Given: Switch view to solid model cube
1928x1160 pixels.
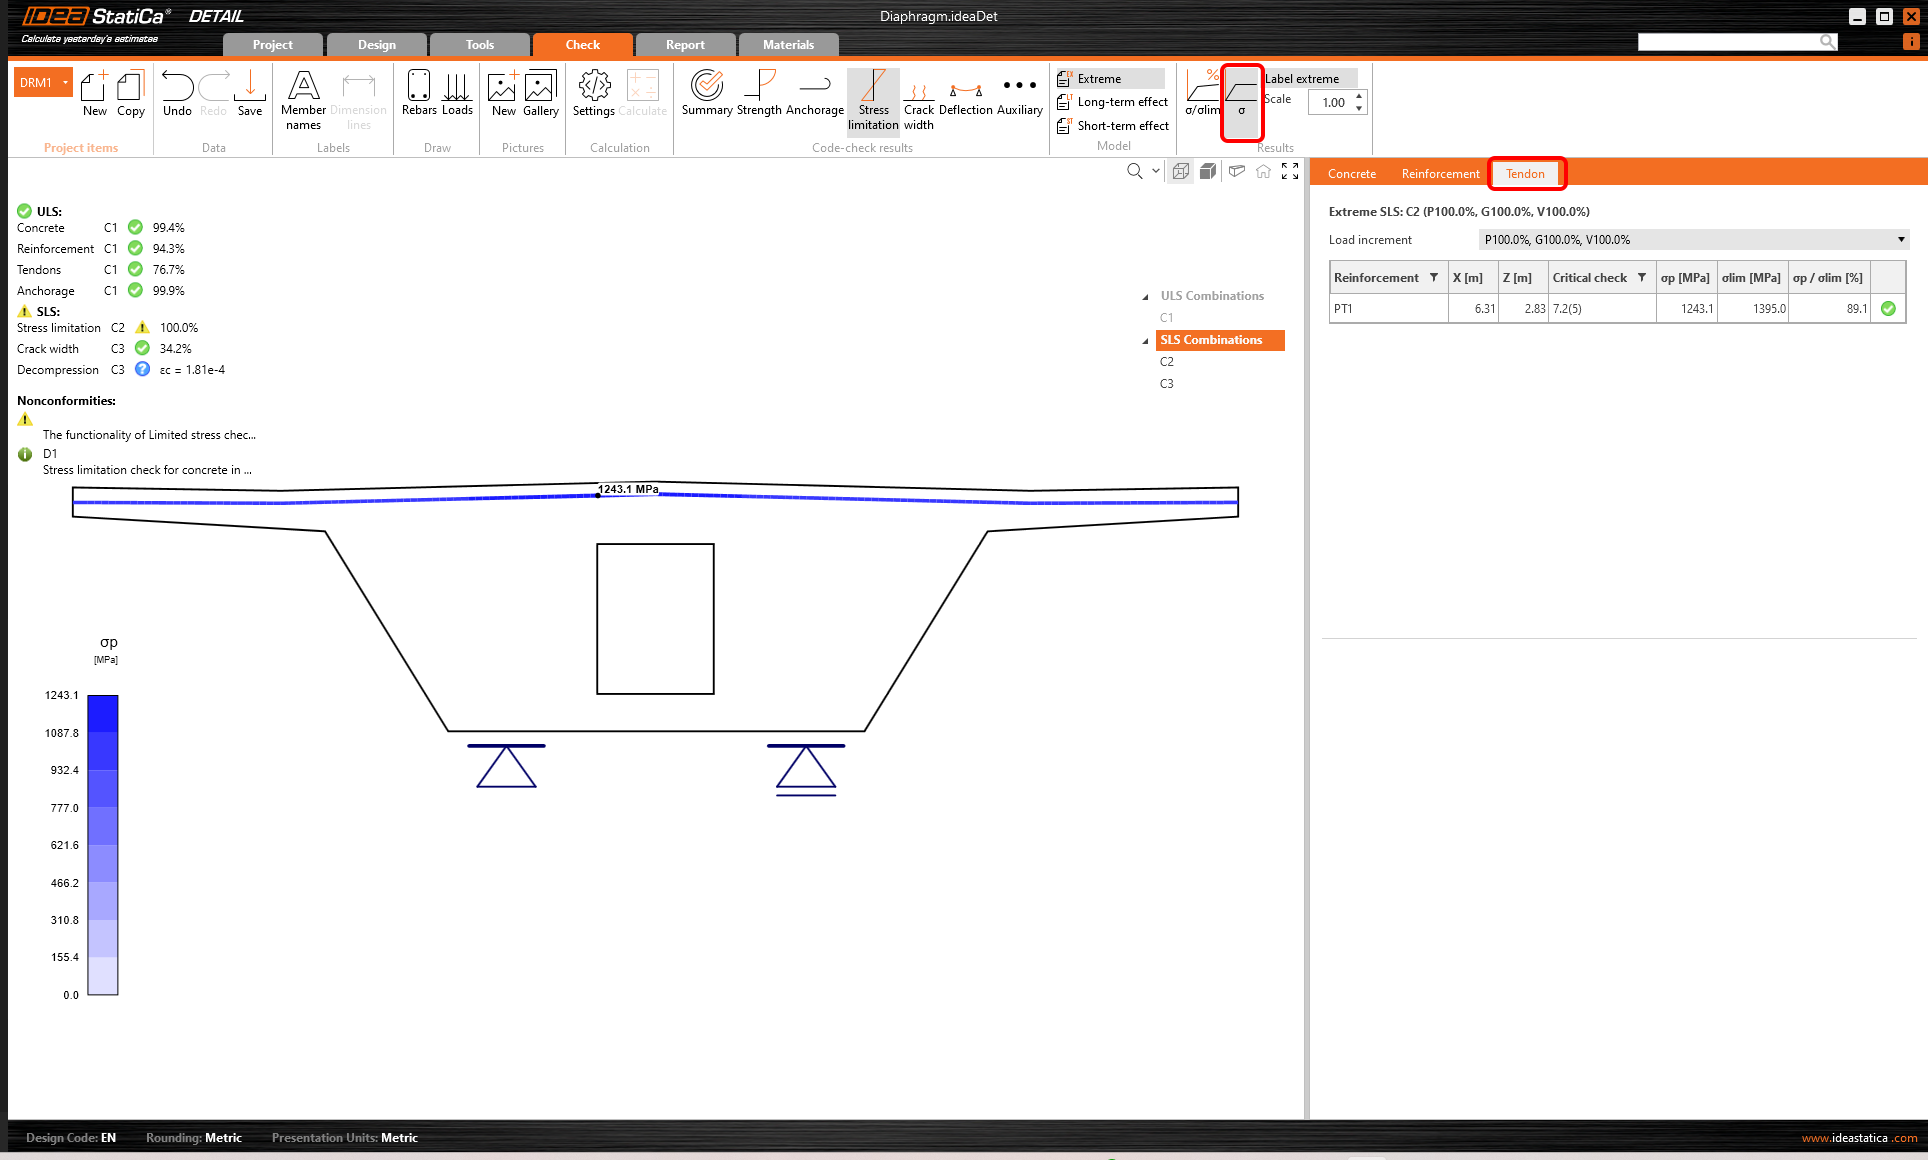Looking at the screenshot, I should pyautogui.click(x=1208, y=172).
